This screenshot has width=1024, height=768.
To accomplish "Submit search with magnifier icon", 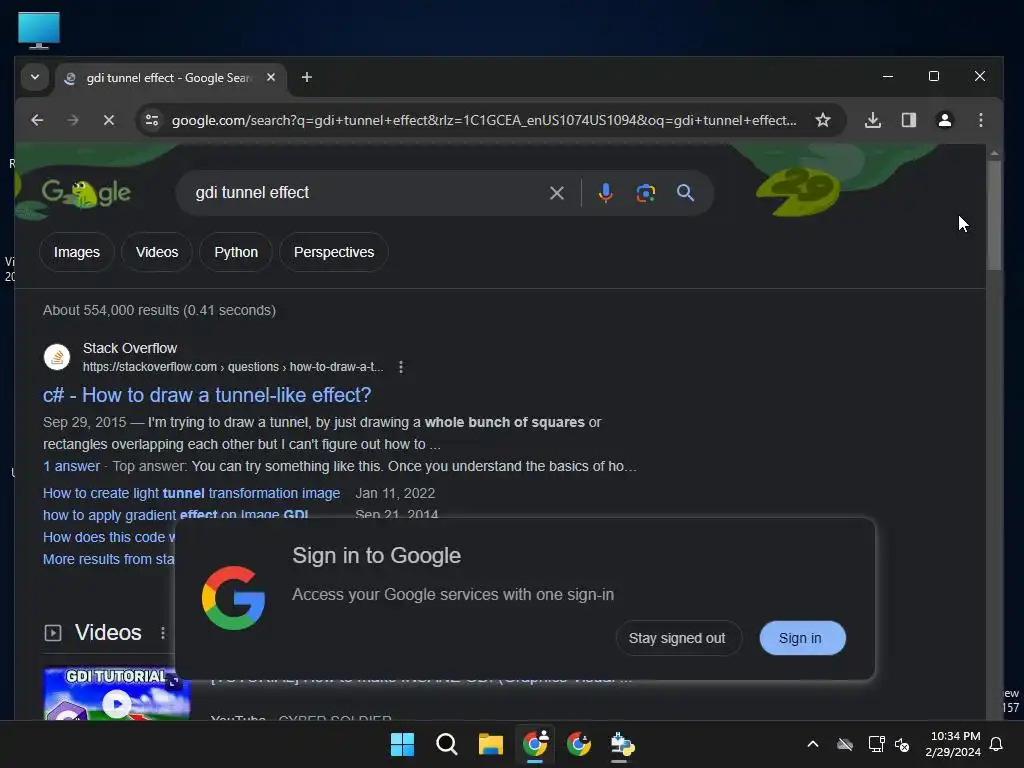I will [x=686, y=193].
